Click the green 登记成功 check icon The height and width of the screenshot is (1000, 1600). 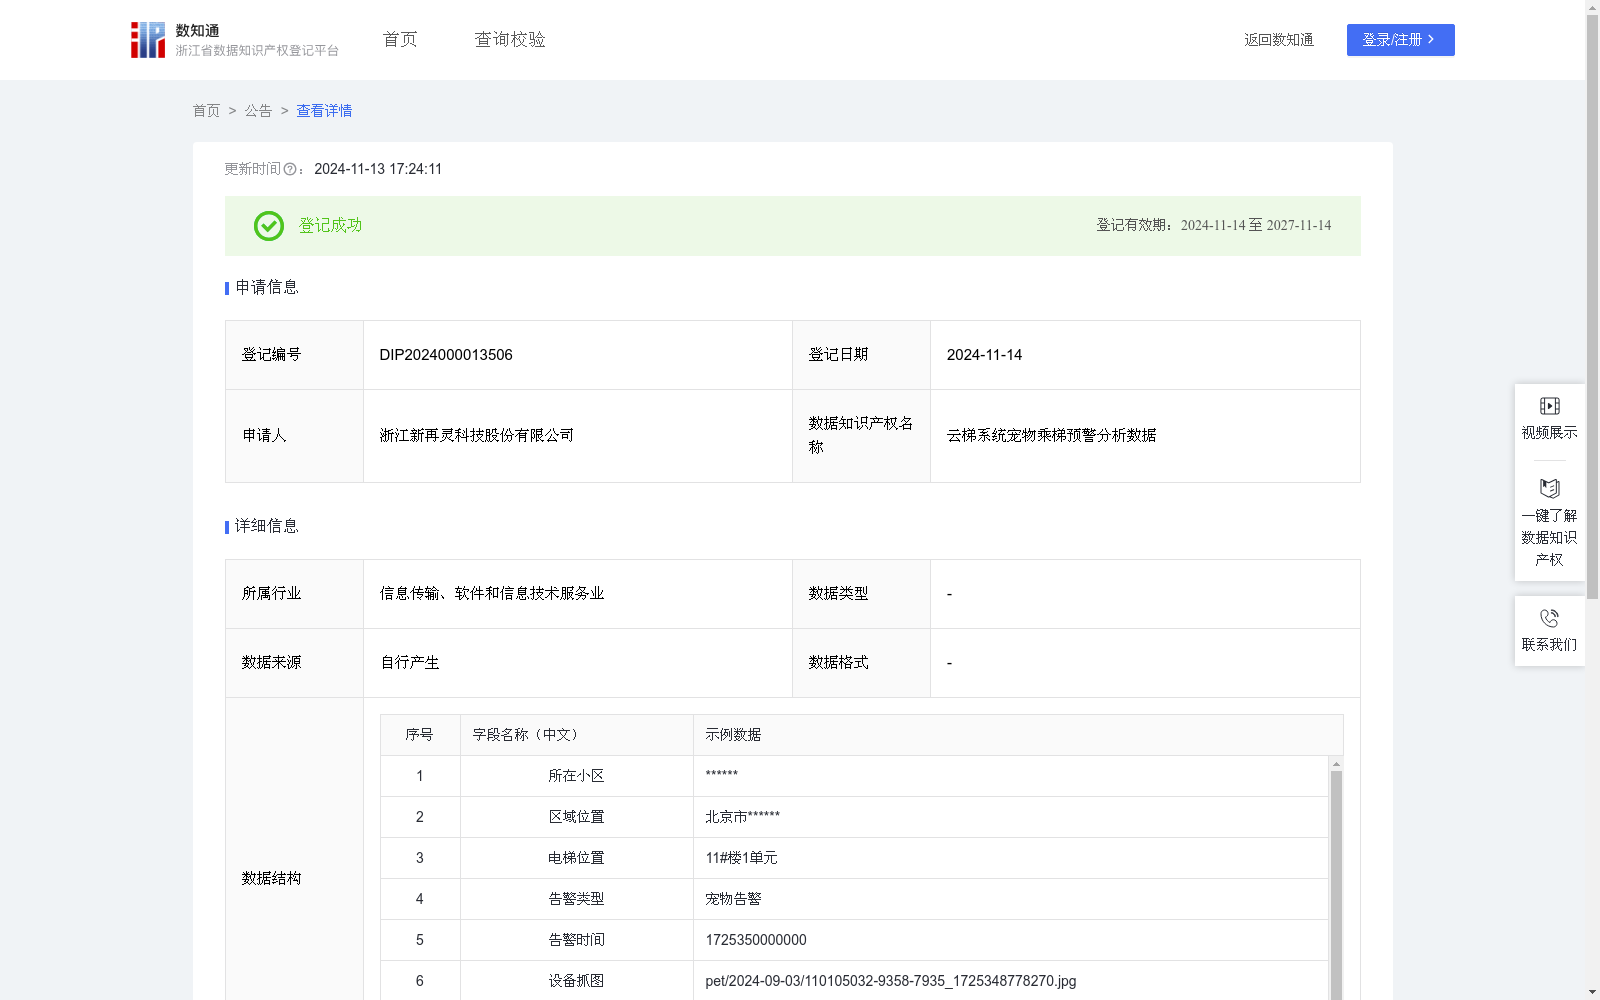click(x=268, y=226)
